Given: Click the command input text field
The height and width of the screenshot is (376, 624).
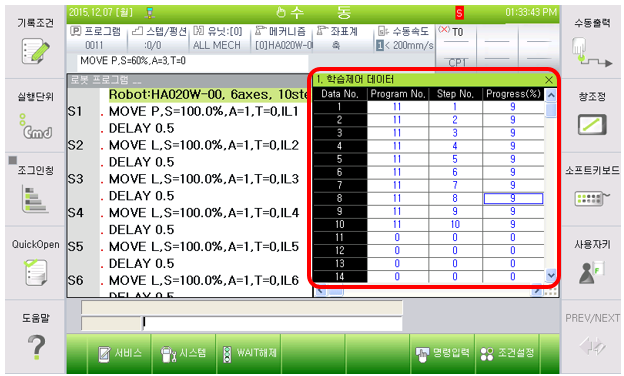Looking at the screenshot, I should (273, 323).
